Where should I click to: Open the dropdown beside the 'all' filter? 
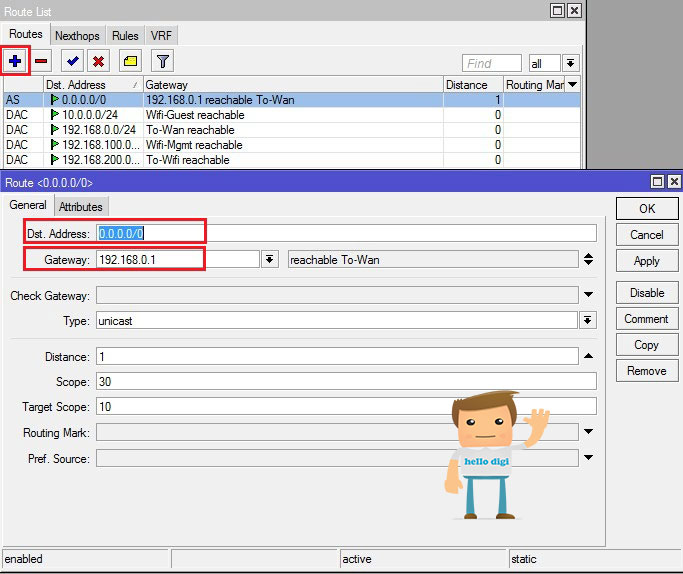pyautogui.click(x=571, y=64)
